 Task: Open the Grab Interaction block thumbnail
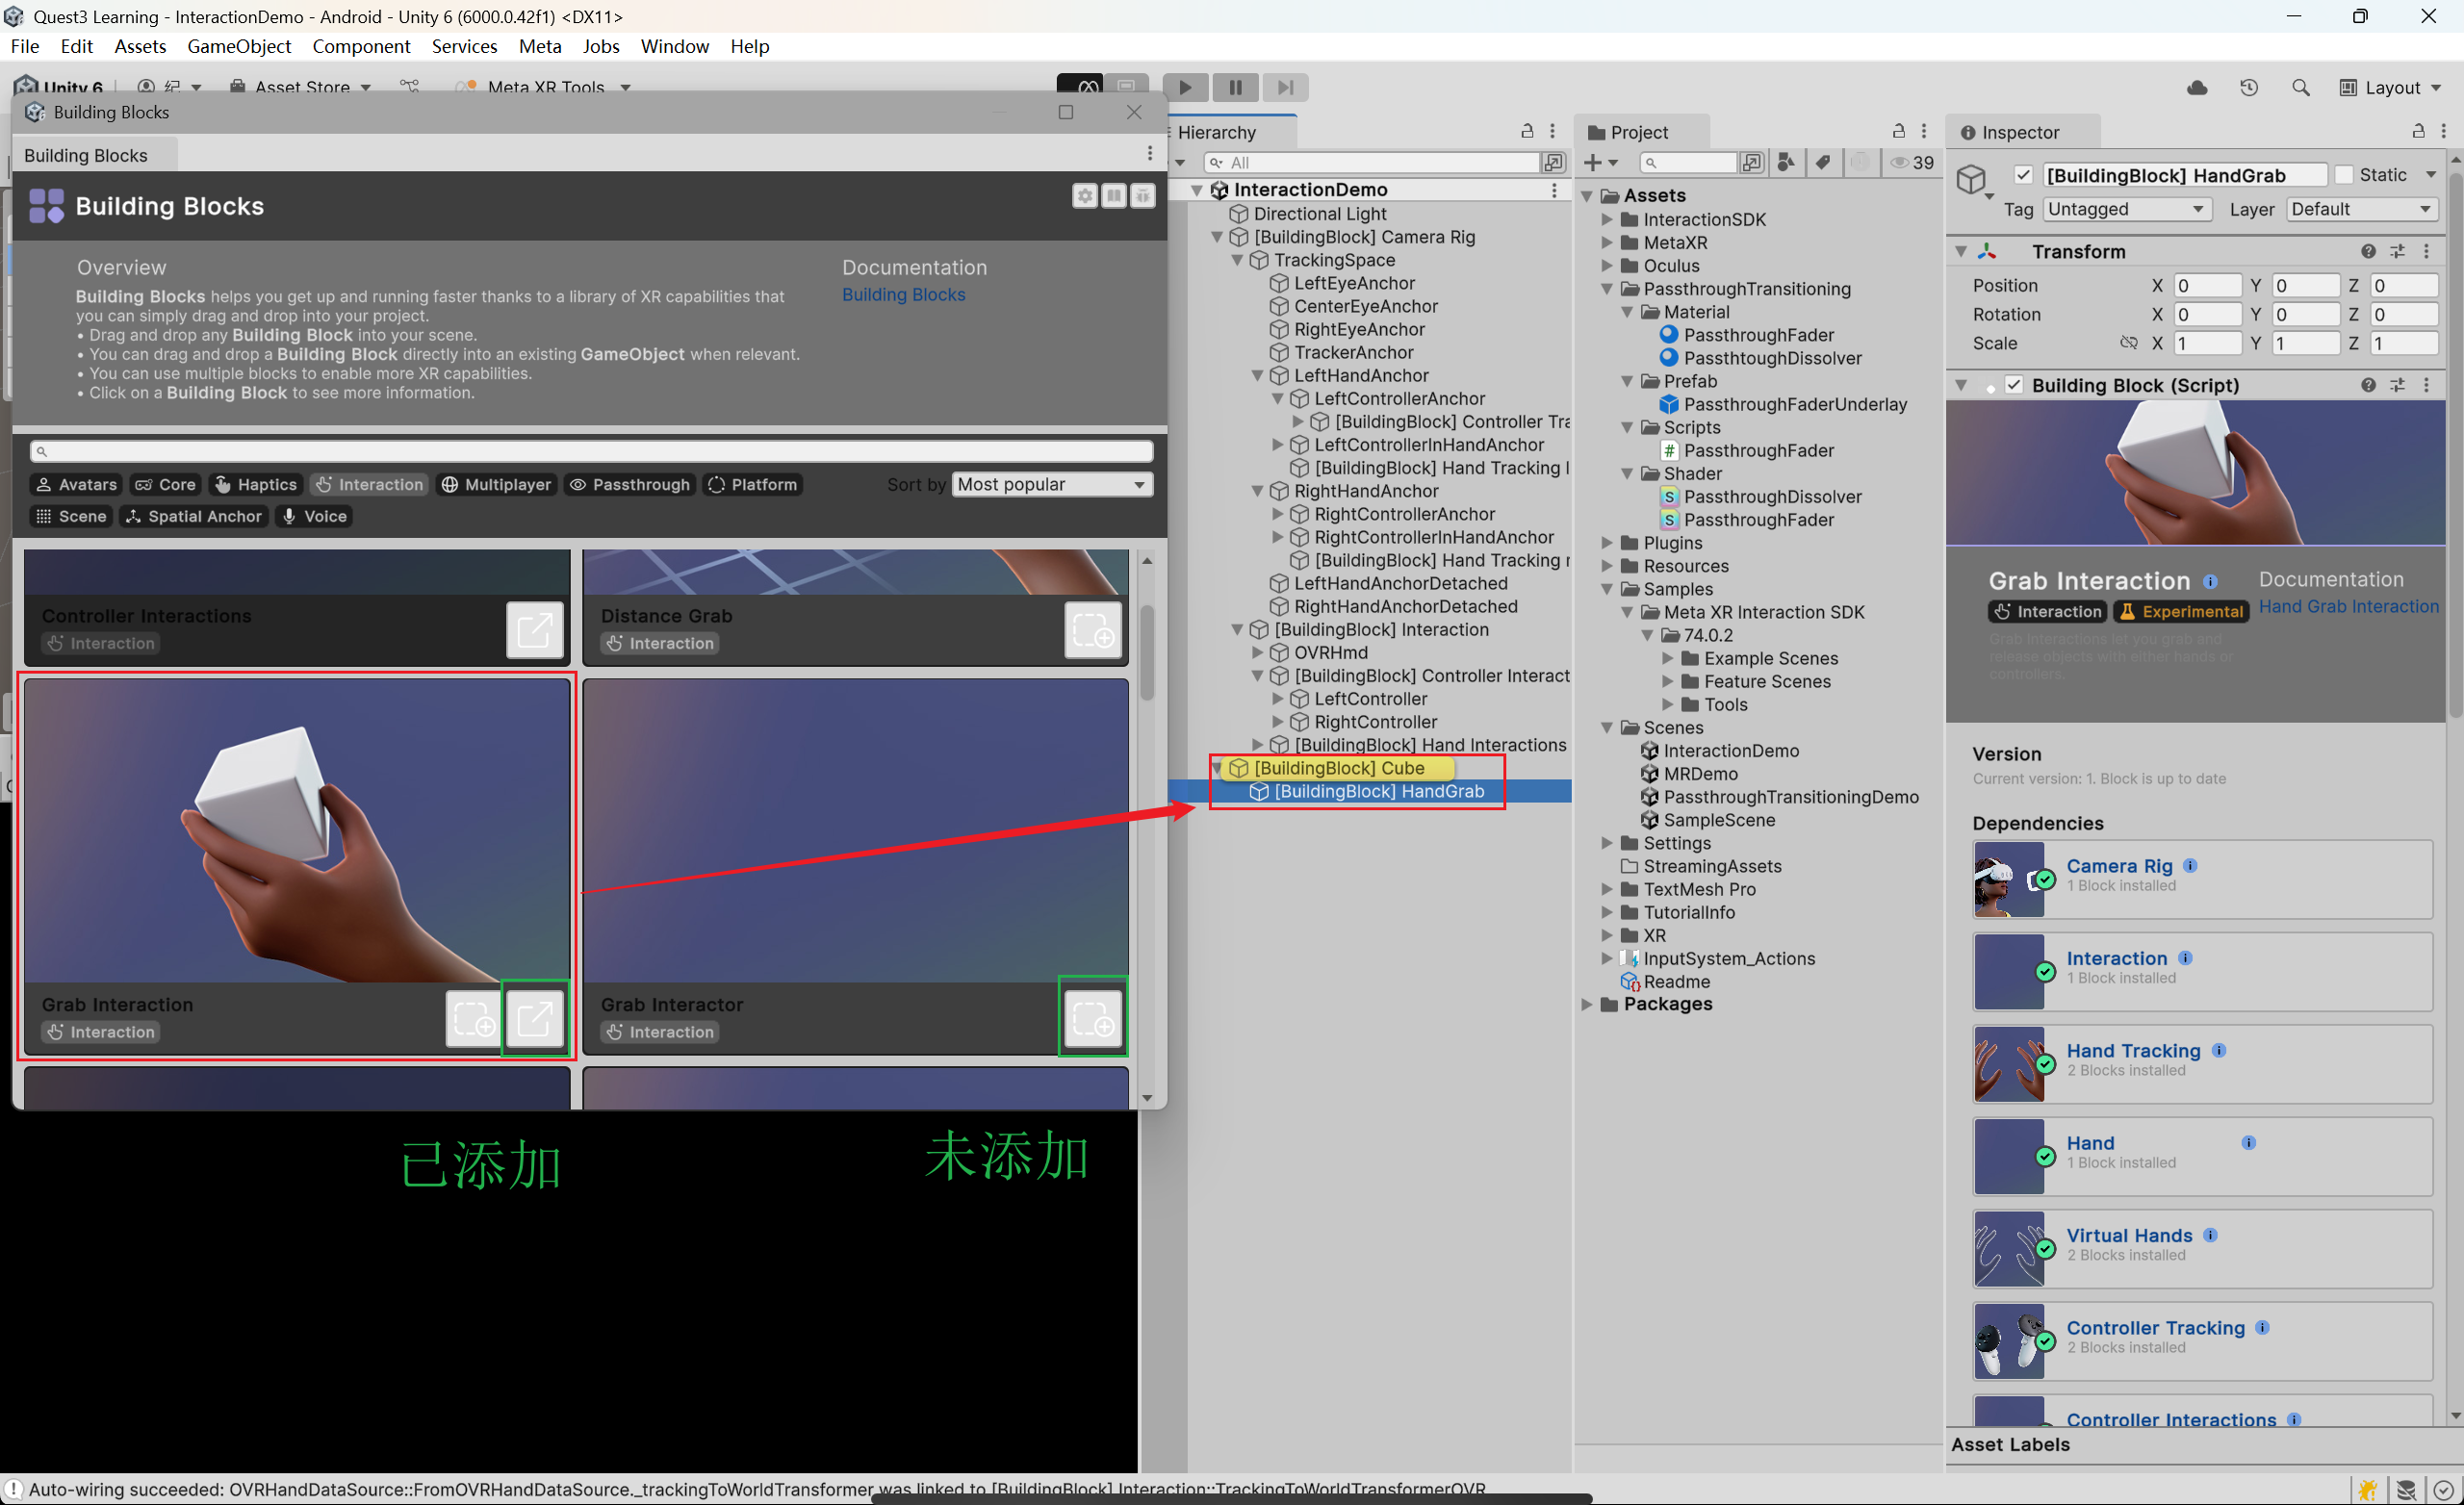tap(297, 831)
